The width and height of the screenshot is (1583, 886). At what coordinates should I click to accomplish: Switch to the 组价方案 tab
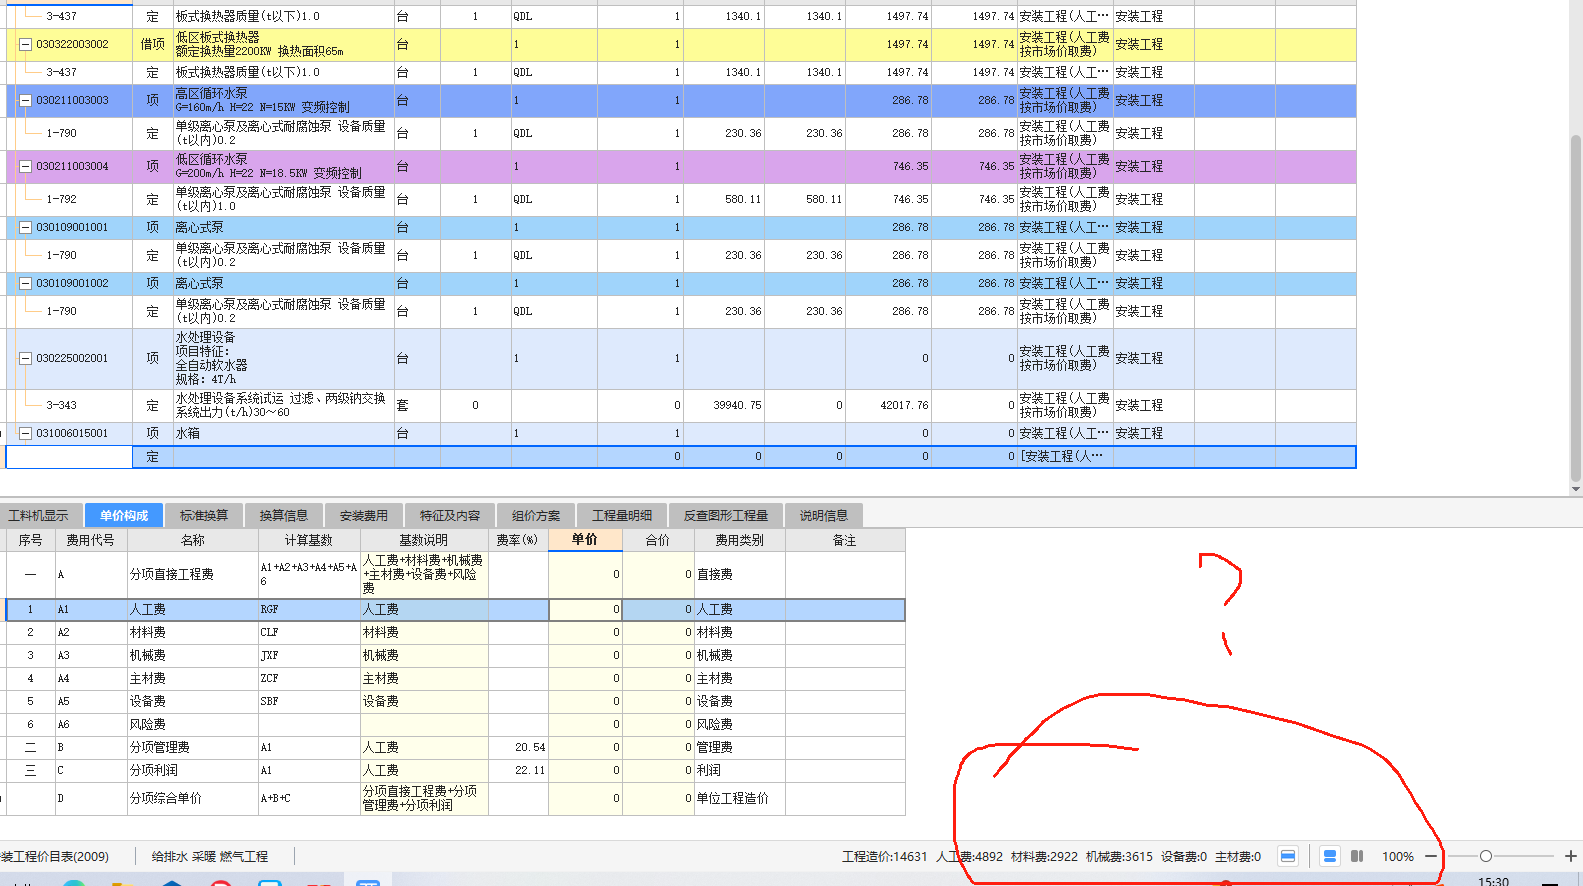click(x=536, y=515)
